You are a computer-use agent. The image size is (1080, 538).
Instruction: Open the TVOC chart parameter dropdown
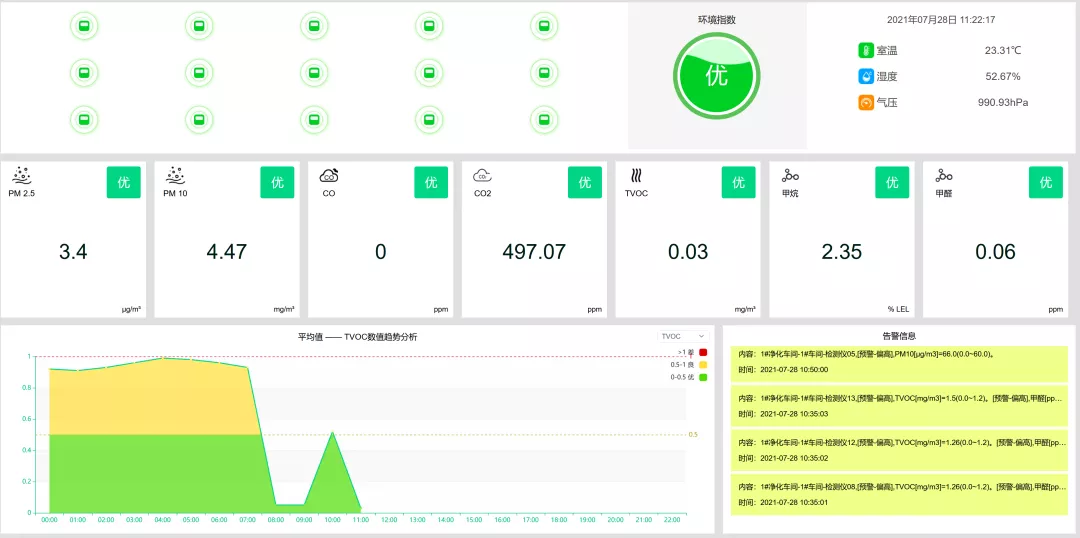coord(683,336)
